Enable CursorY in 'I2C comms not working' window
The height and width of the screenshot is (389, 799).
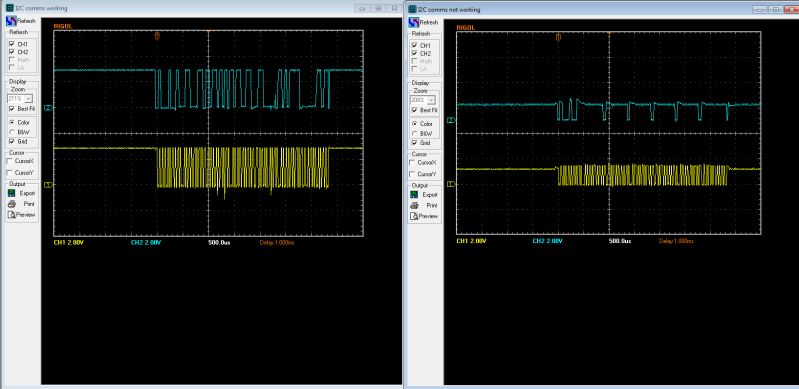[x=412, y=174]
